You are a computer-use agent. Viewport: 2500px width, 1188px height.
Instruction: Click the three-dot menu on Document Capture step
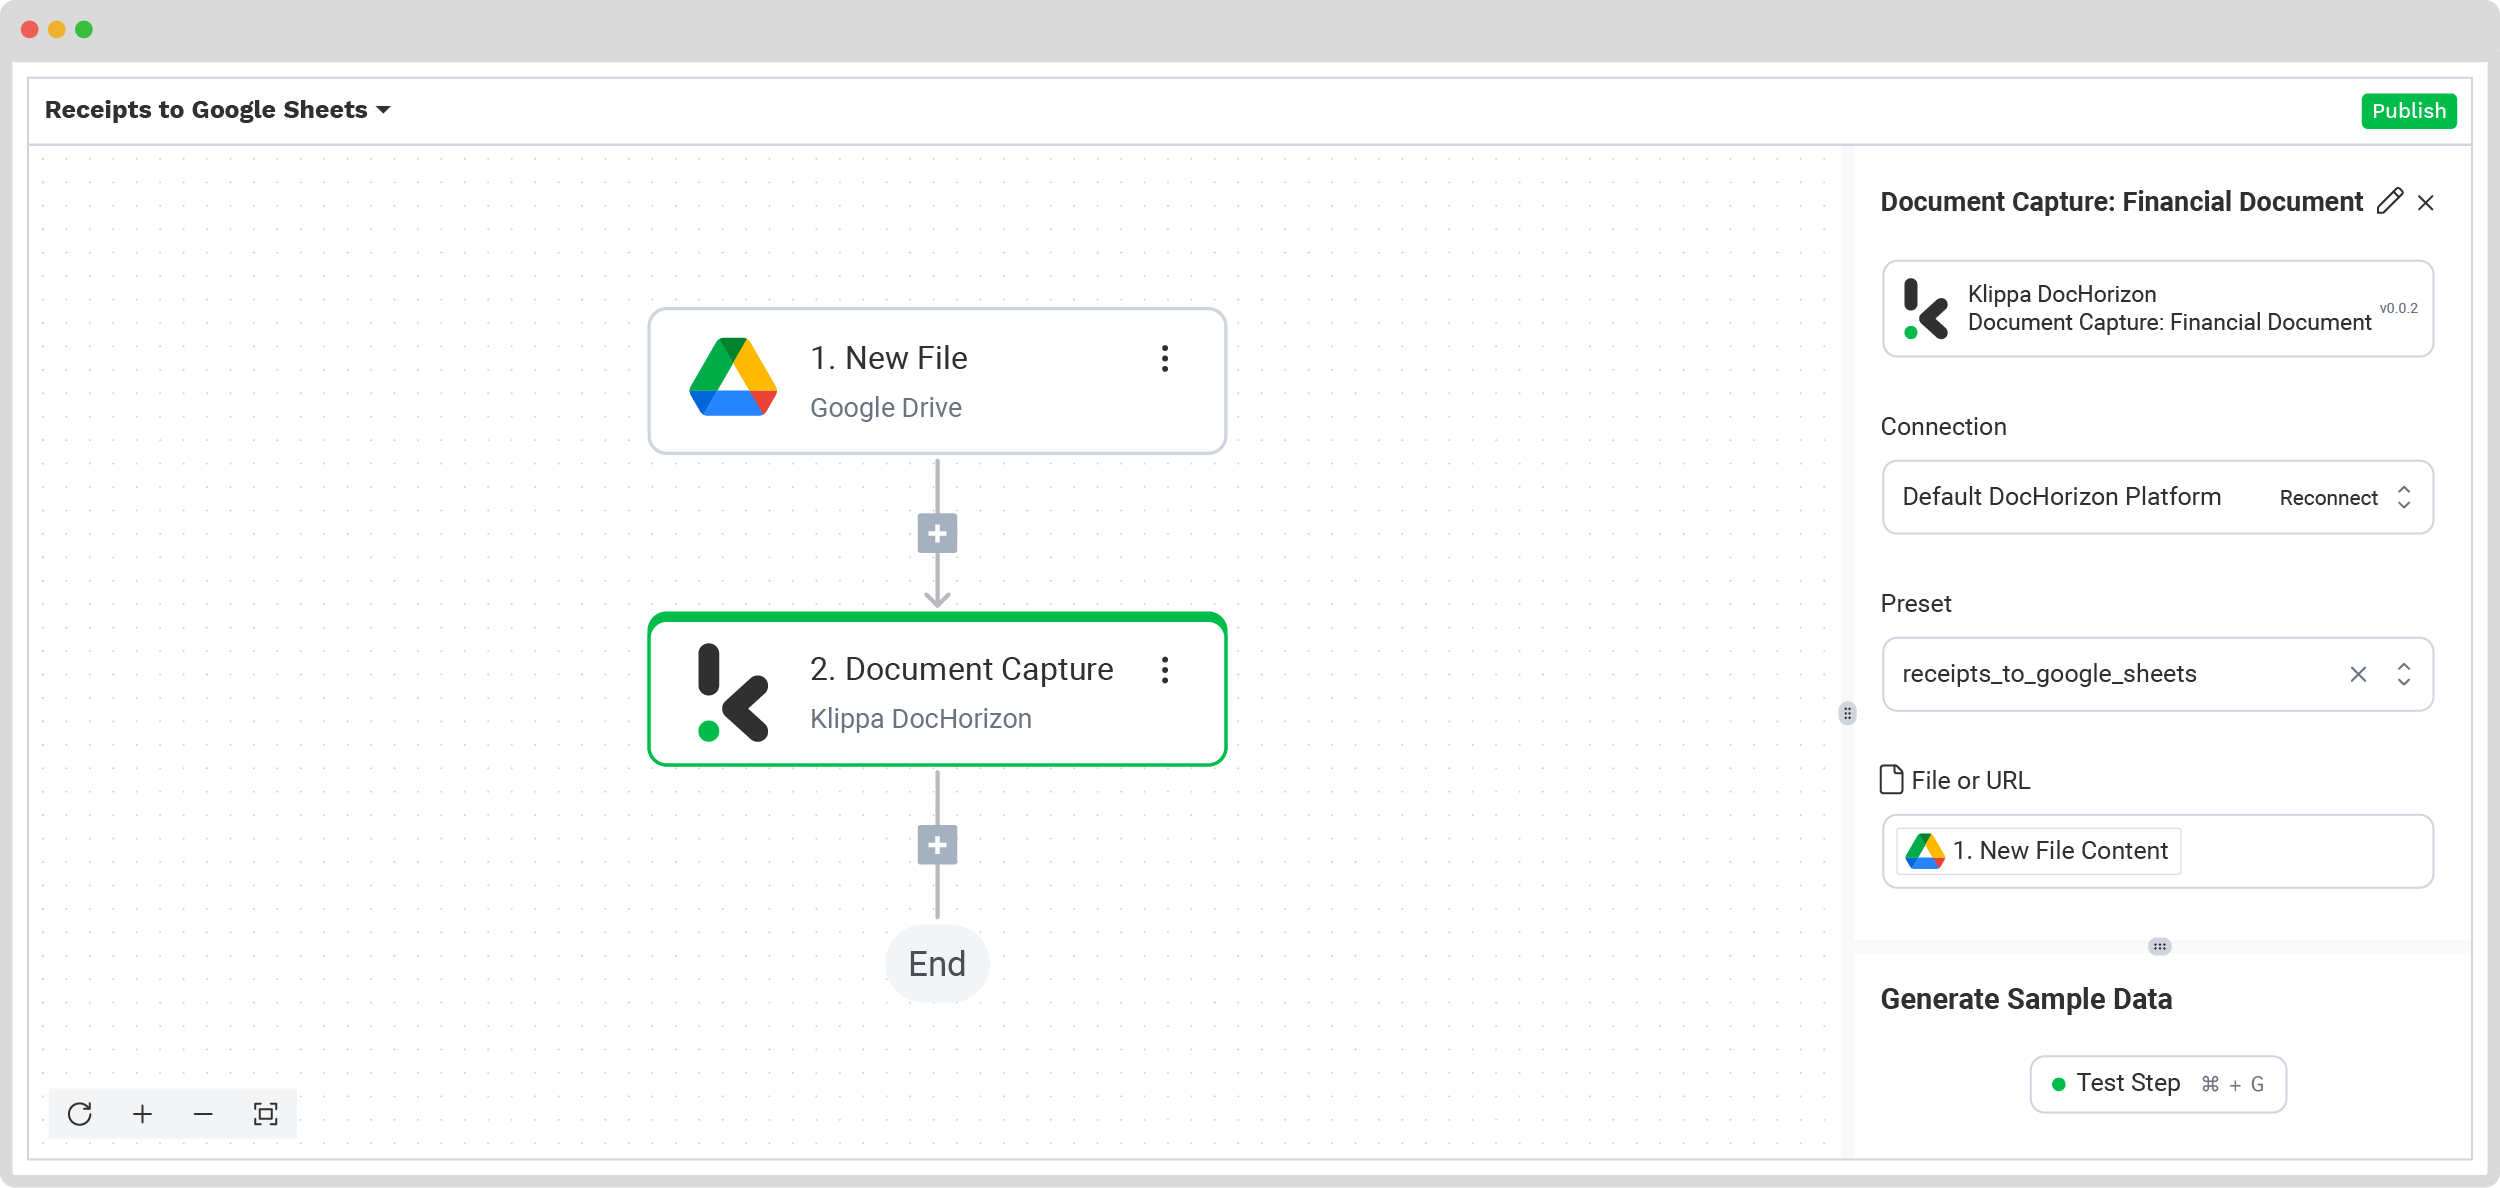click(1164, 671)
